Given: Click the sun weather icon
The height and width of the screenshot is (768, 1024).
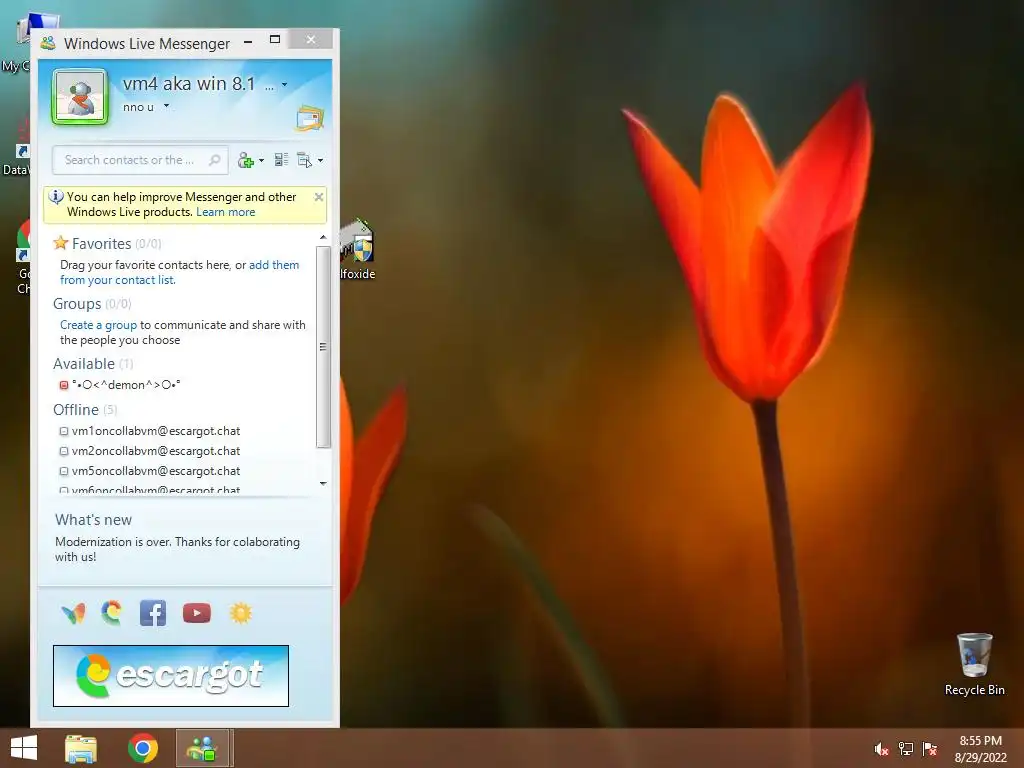Looking at the screenshot, I should [x=240, y=613].
